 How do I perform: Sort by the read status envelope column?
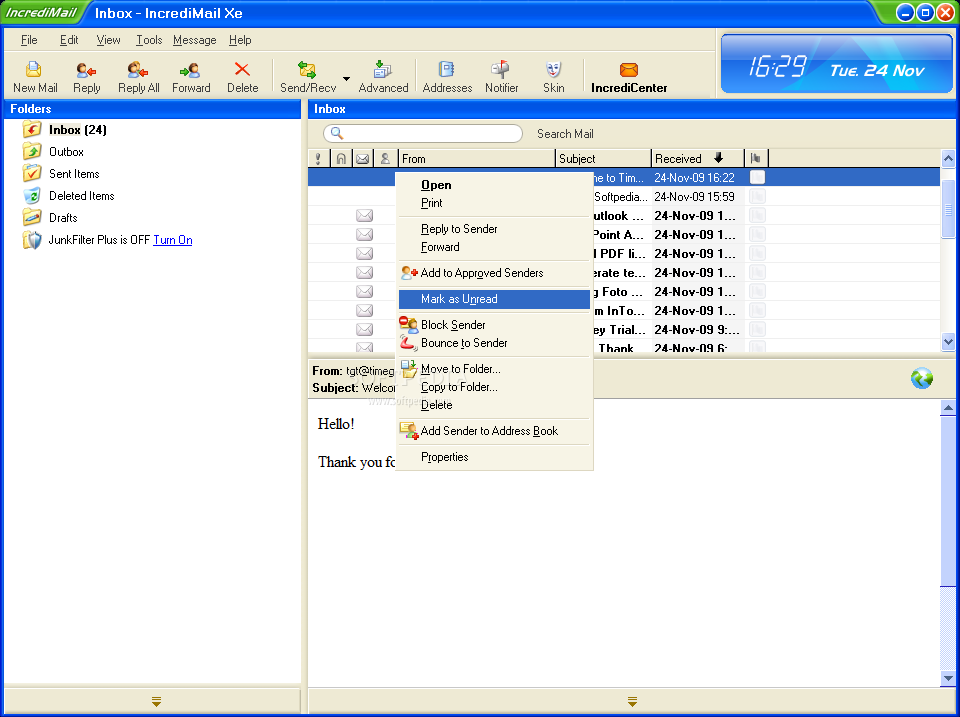pos(363,159)
